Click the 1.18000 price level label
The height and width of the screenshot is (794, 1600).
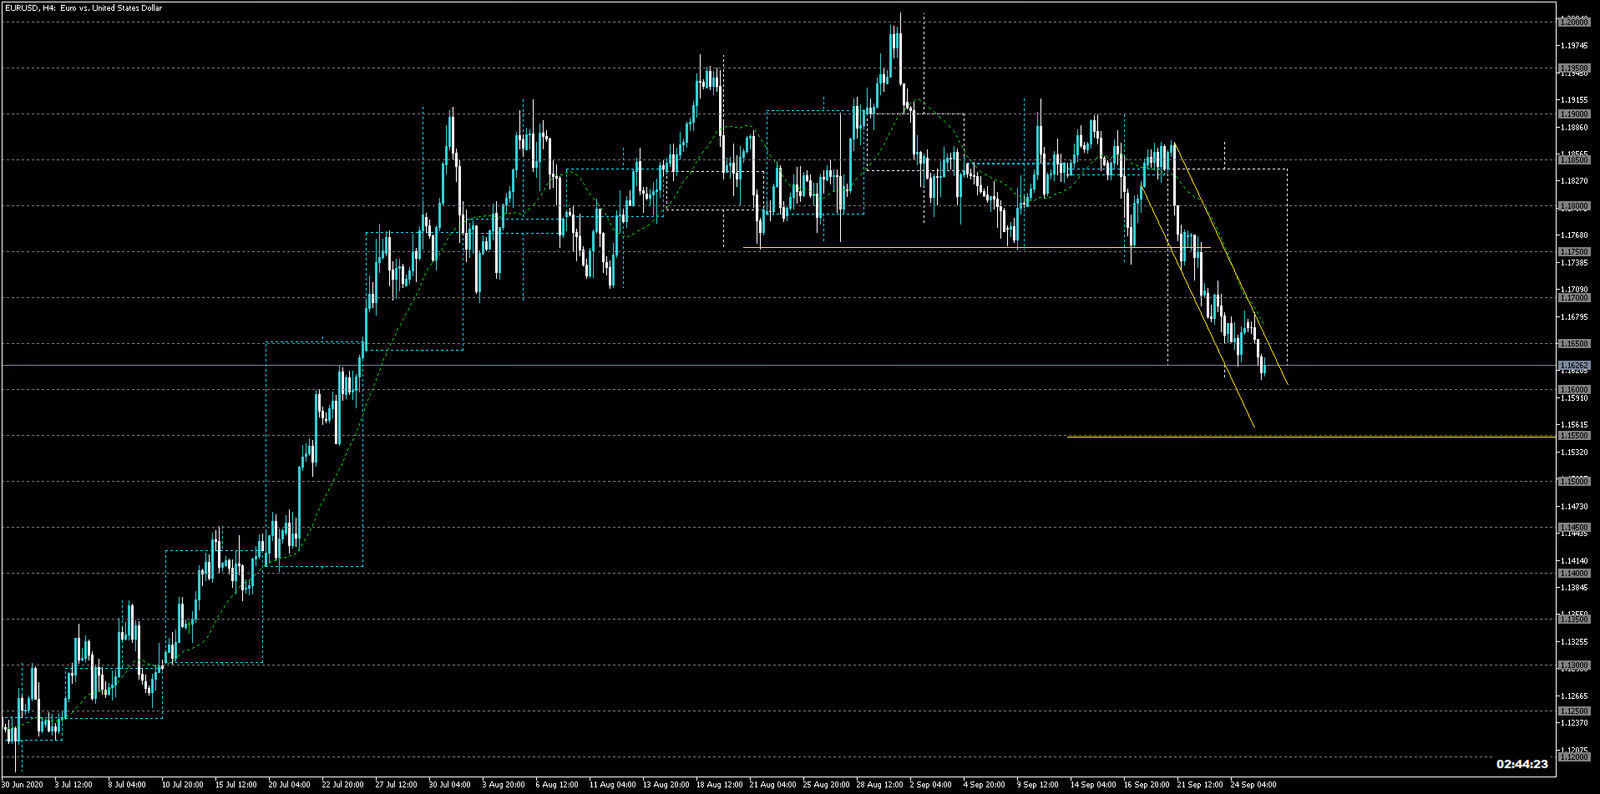(x=1574, y=206)
